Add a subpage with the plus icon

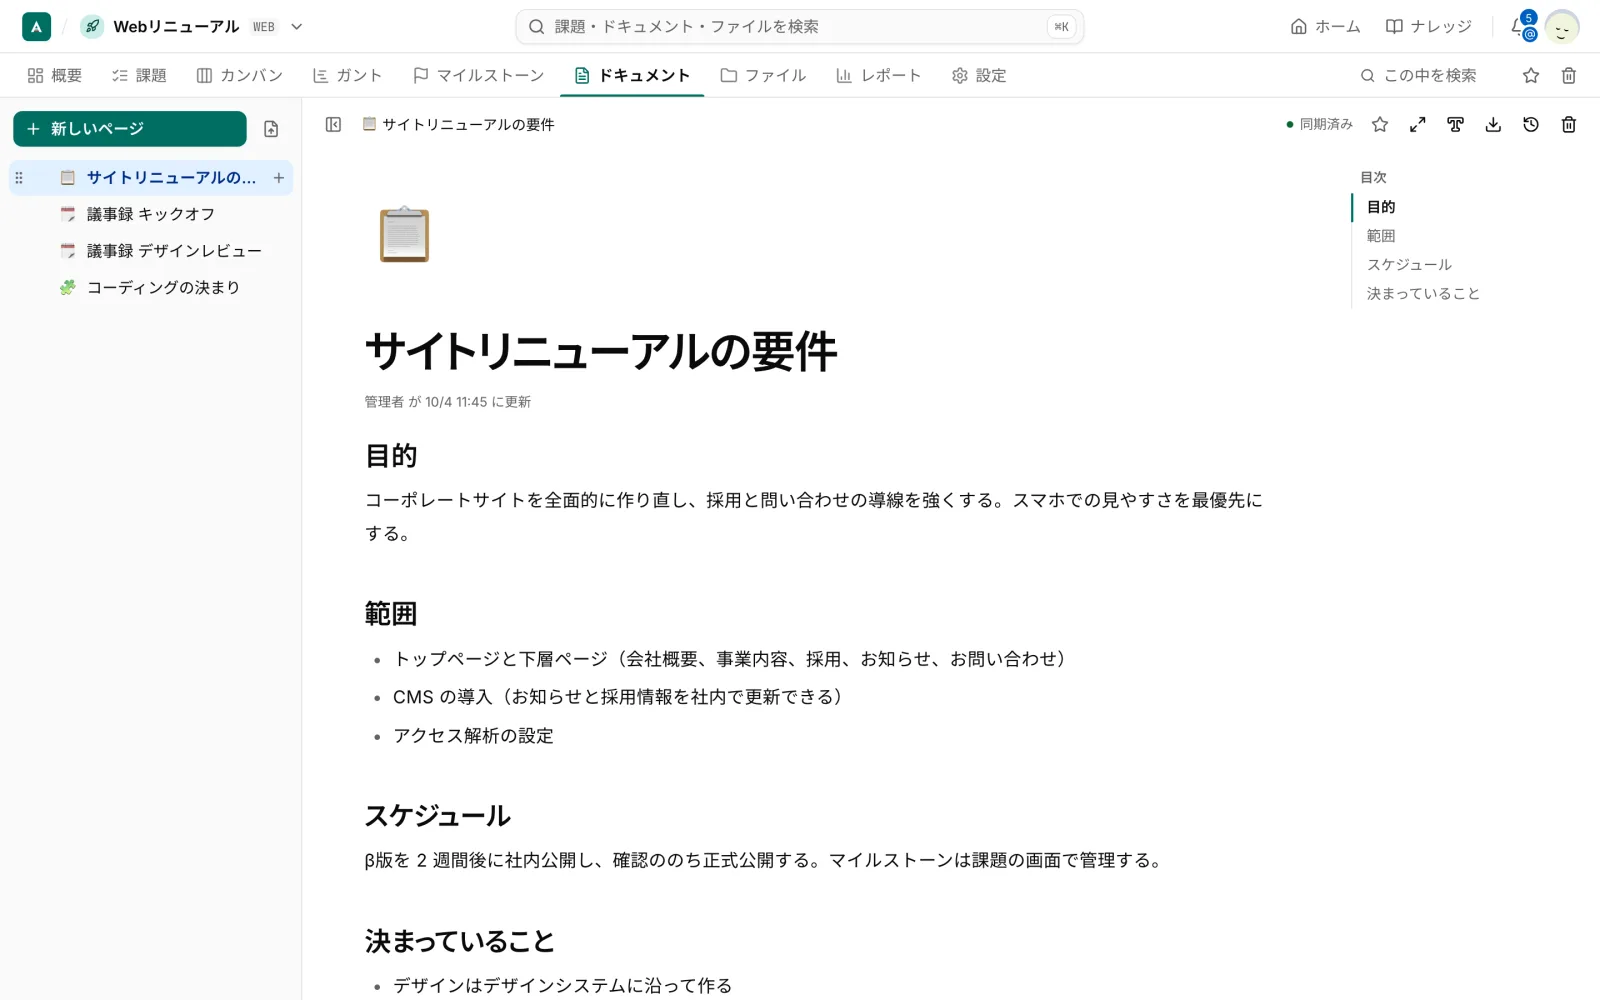278,178
